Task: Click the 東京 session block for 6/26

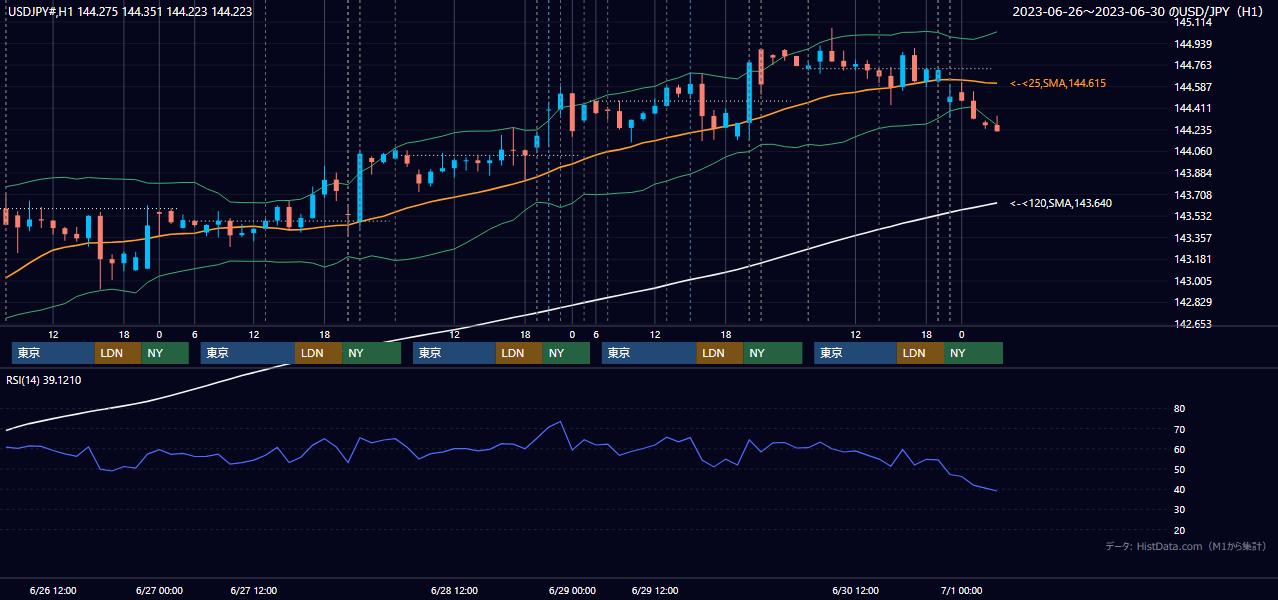Action: point(53,353)
